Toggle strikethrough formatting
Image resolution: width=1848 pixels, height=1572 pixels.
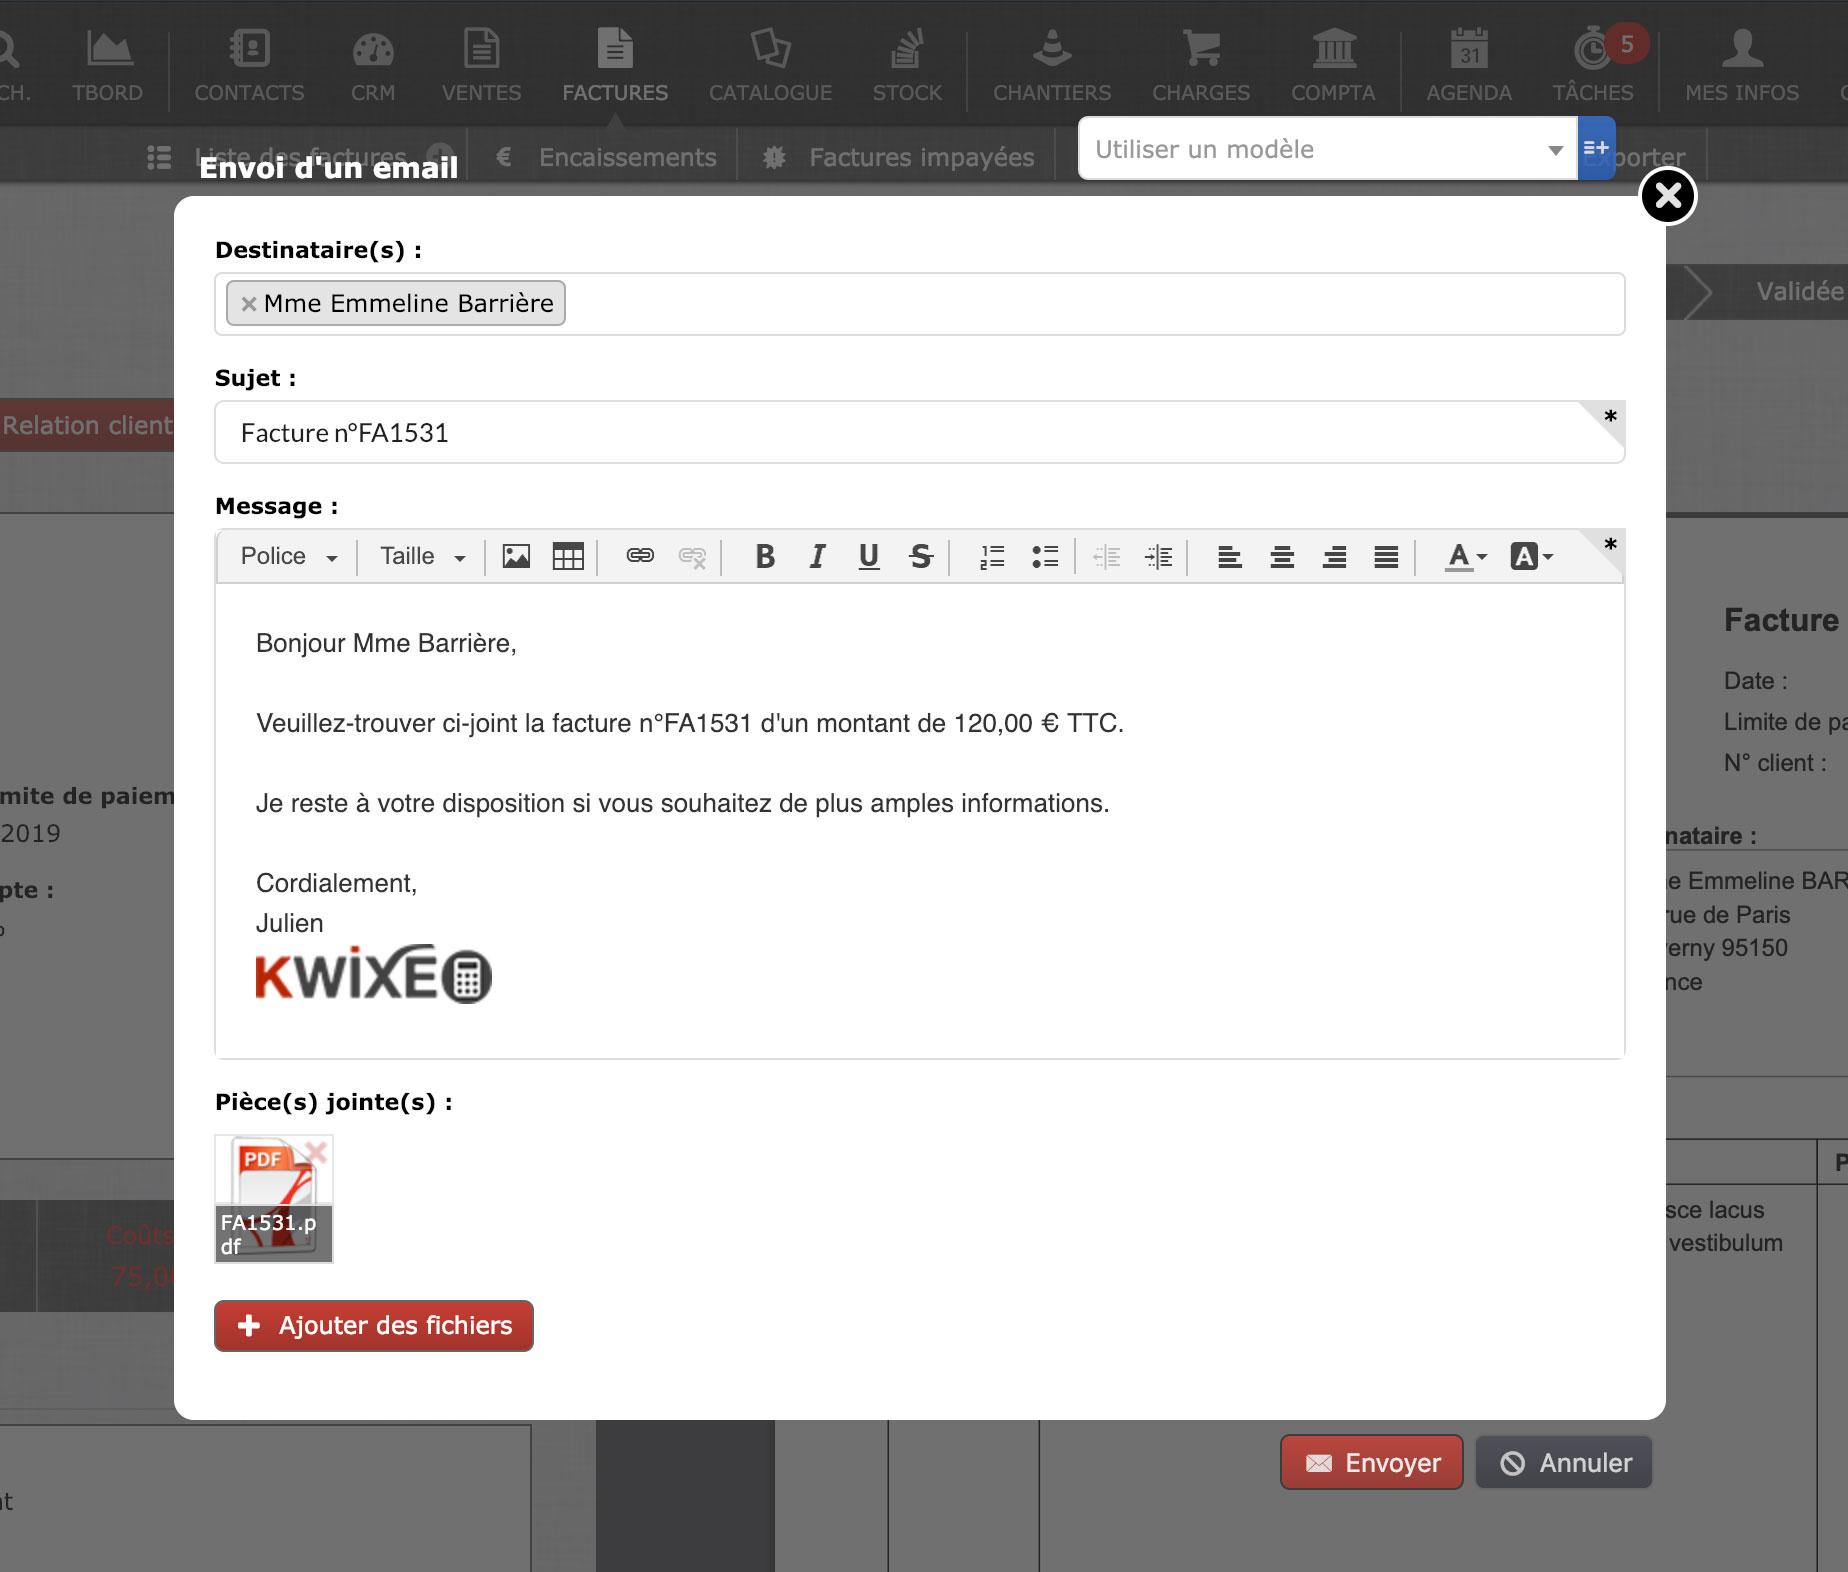point(921,556)
